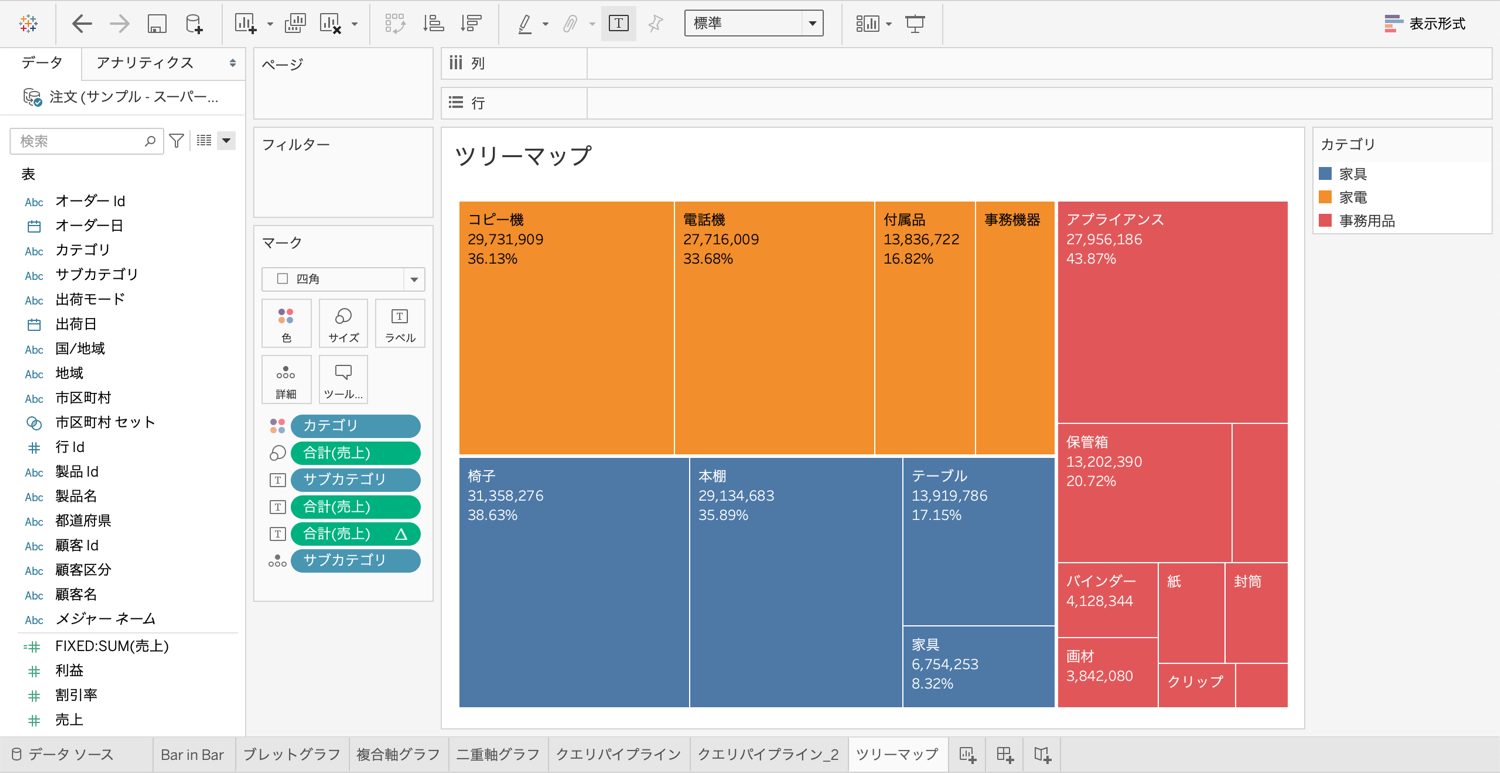This screenshot has width=1500, height=773.
Task: Open the データ ソース tab
Action: tap(62, 755)
